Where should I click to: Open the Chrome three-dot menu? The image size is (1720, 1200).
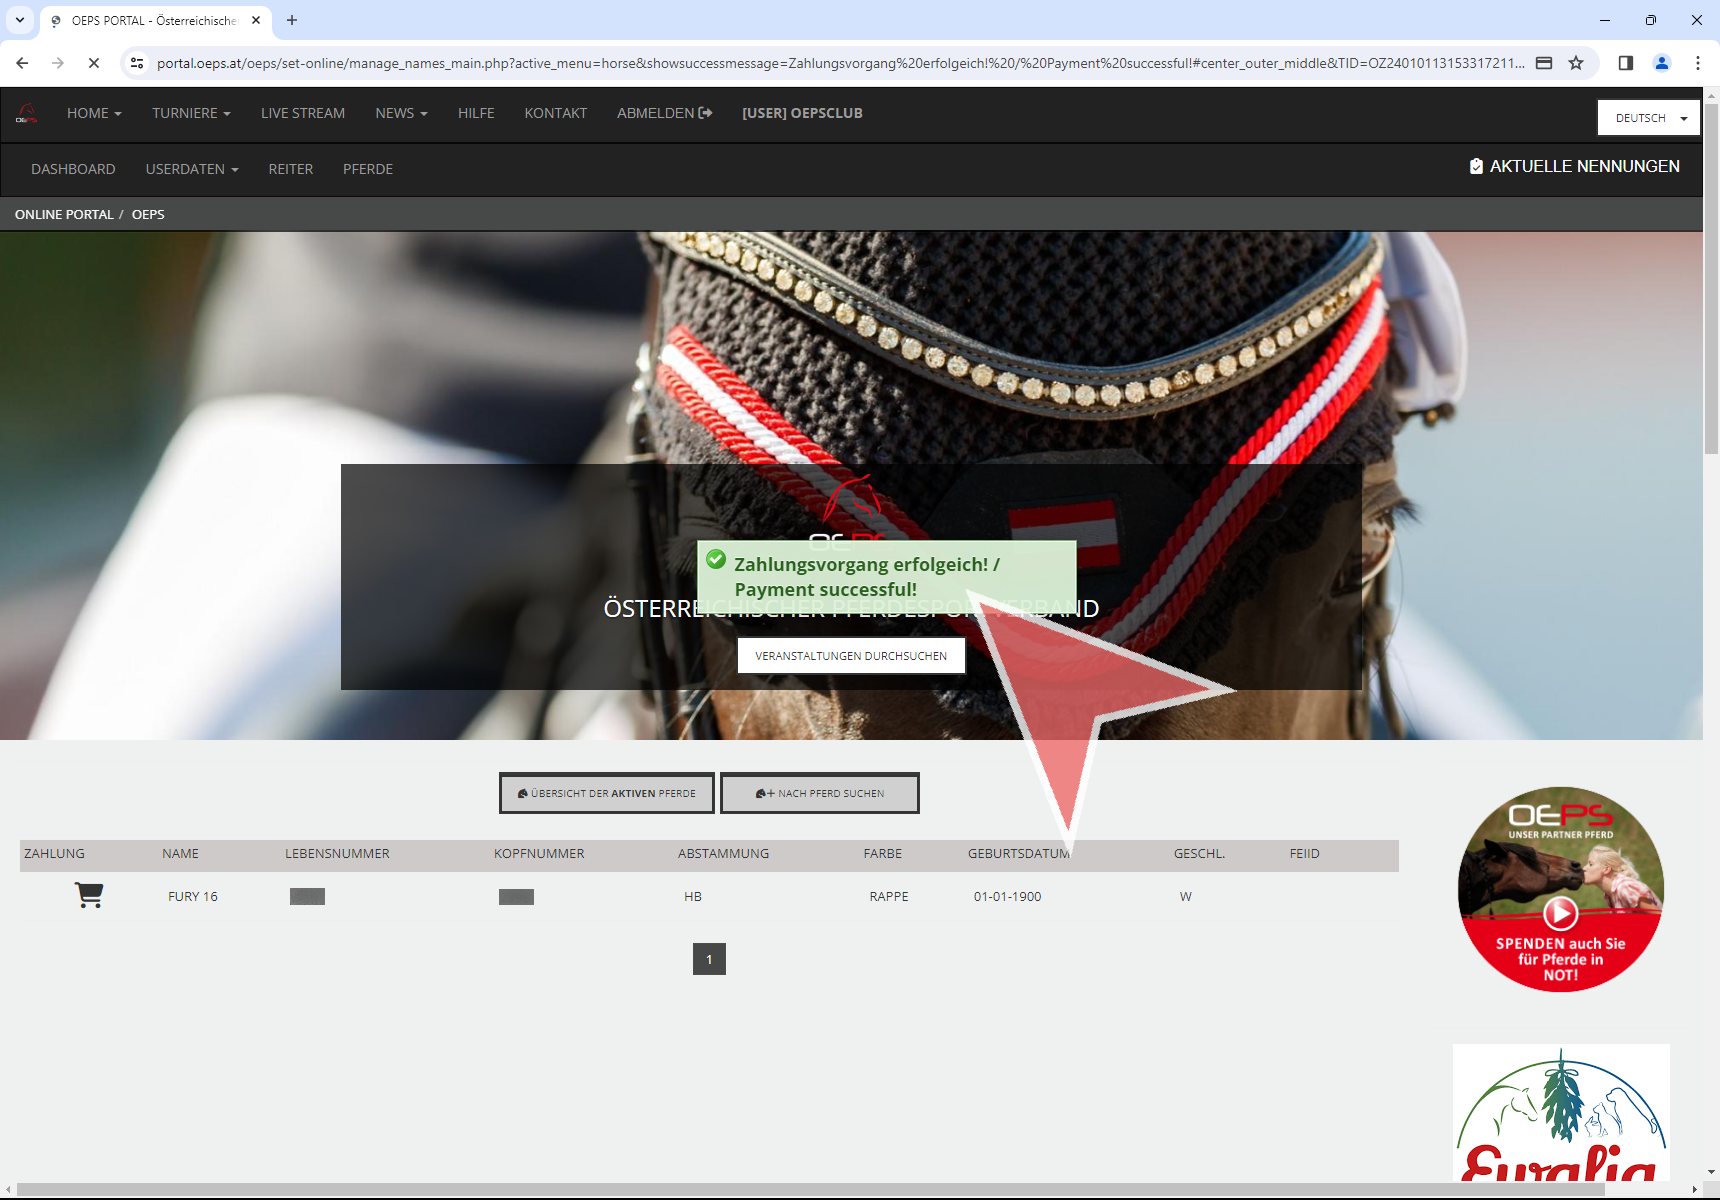click(x=1698, y=63)
